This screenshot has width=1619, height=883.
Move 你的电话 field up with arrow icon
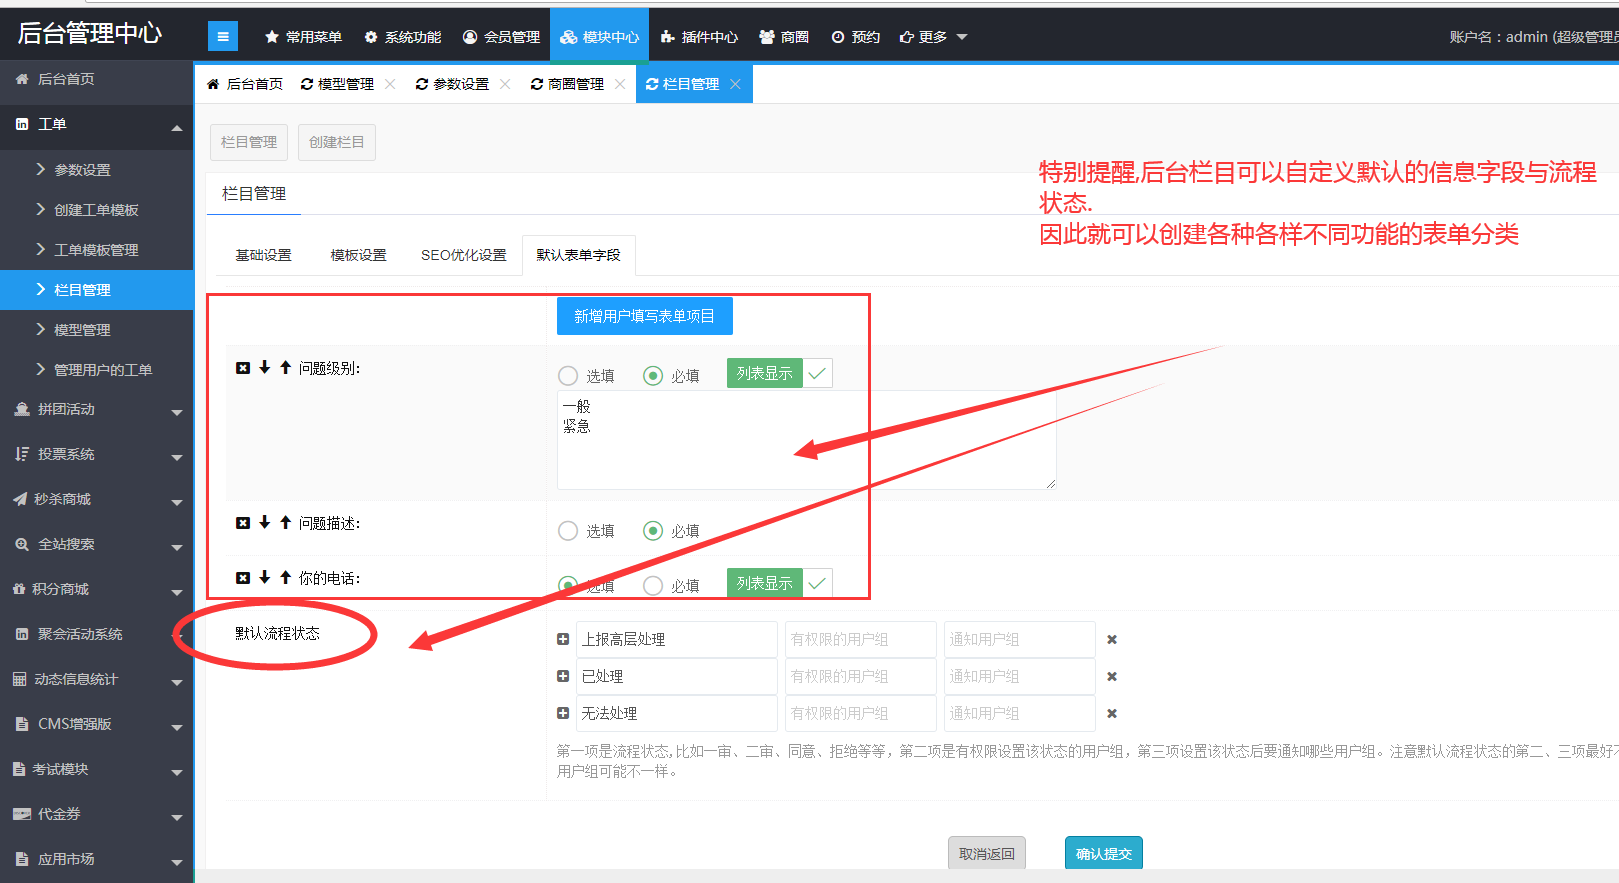coord(286,577)
